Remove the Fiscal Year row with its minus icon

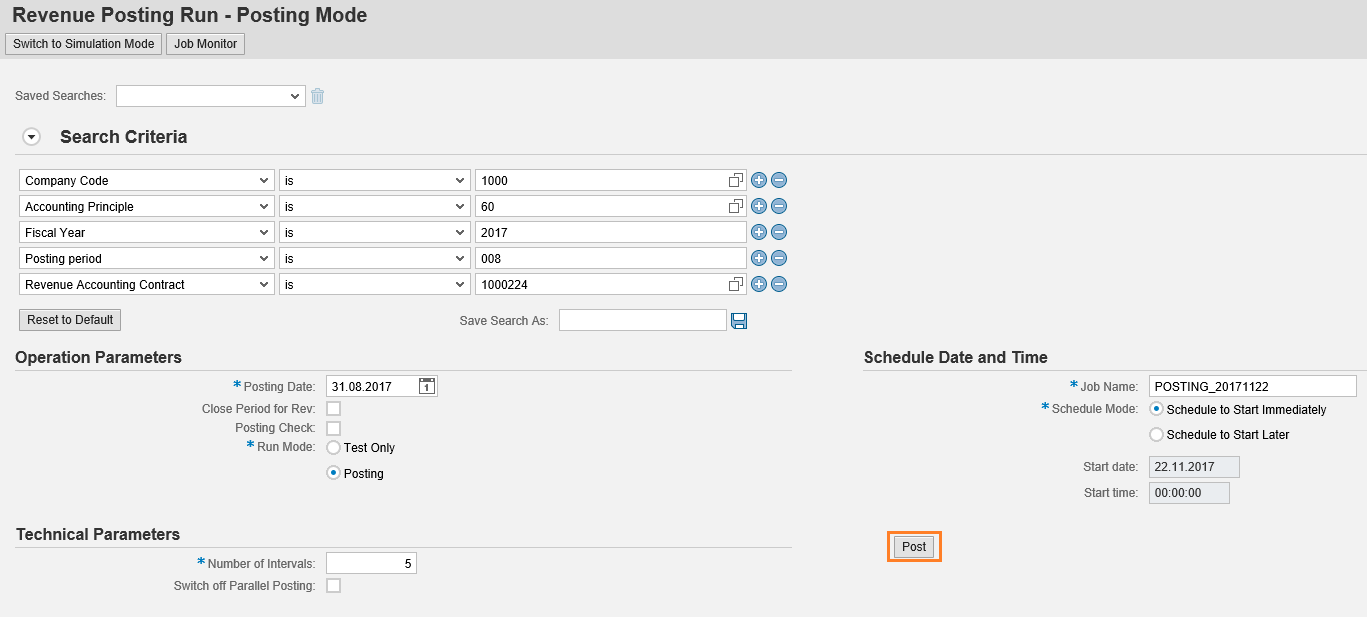(778, 231)
